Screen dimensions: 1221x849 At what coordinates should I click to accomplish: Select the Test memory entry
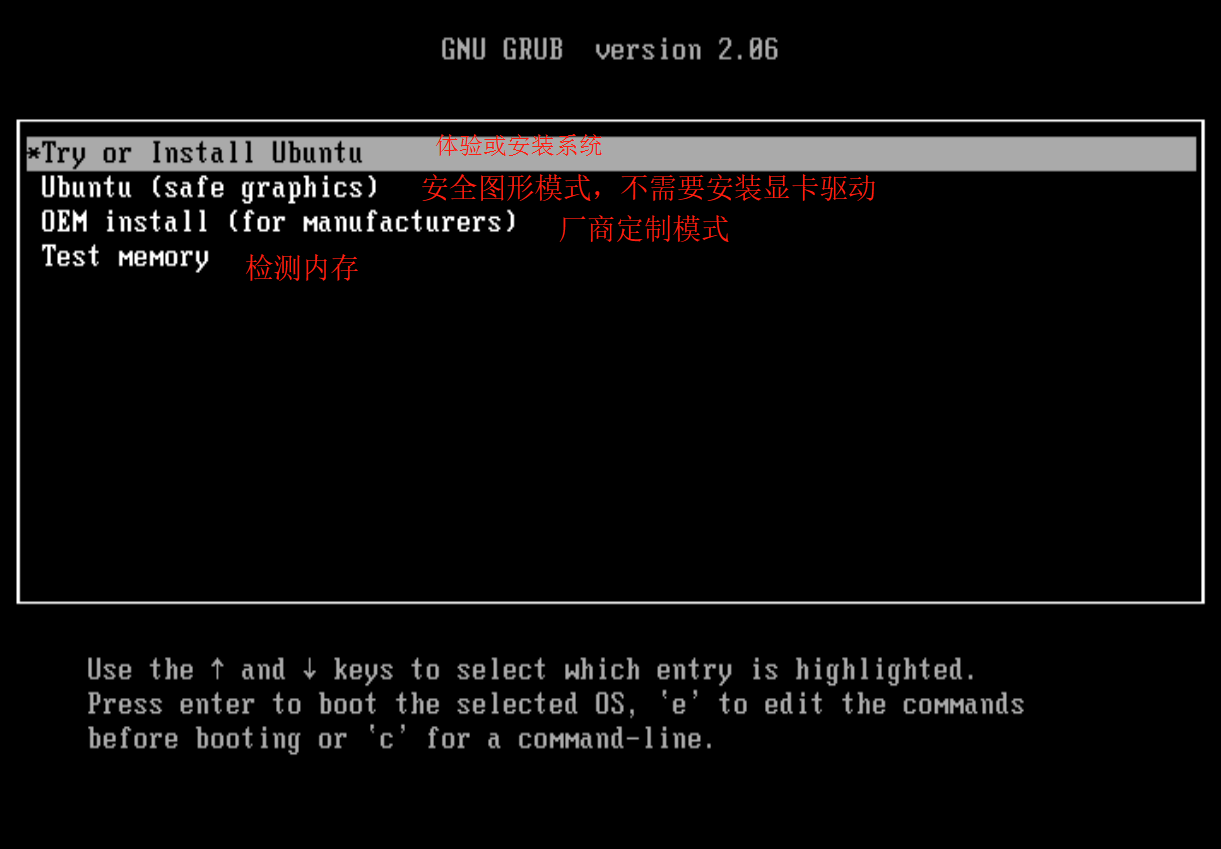click(x=125, y=257)
